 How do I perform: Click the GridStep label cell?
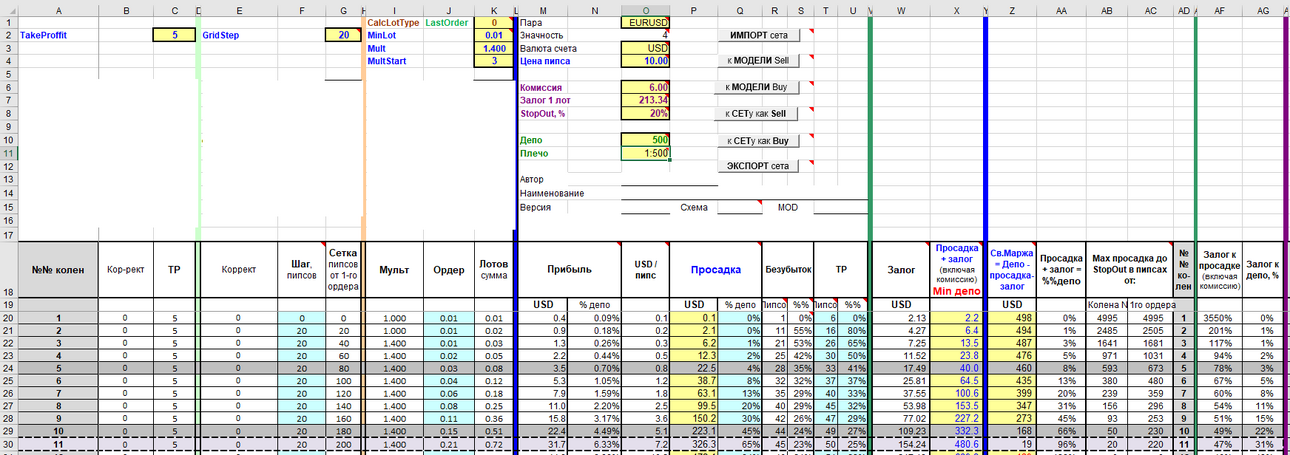(220, 35)
